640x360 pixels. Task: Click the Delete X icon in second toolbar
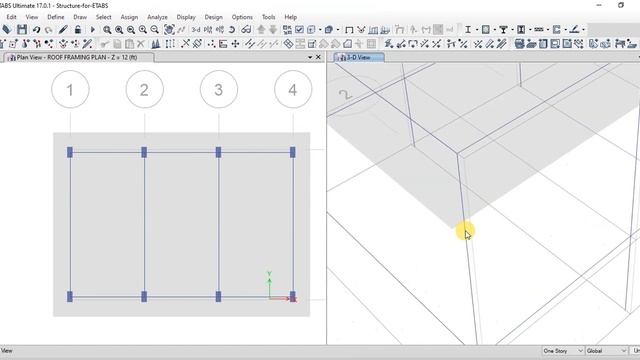click(x=141, y=44)
